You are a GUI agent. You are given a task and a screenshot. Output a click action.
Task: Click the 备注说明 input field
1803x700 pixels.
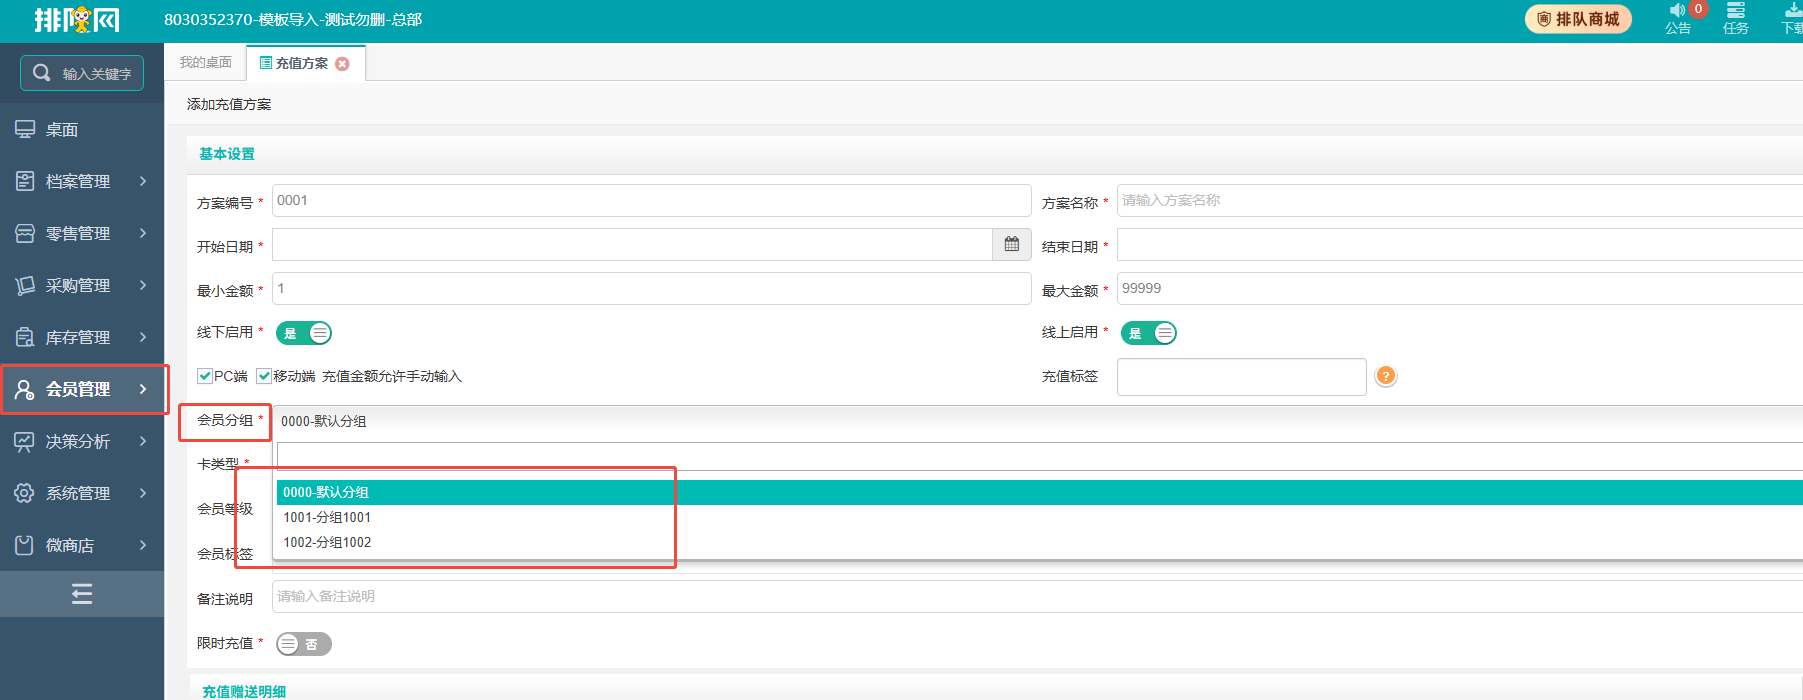click(1037, 596)
